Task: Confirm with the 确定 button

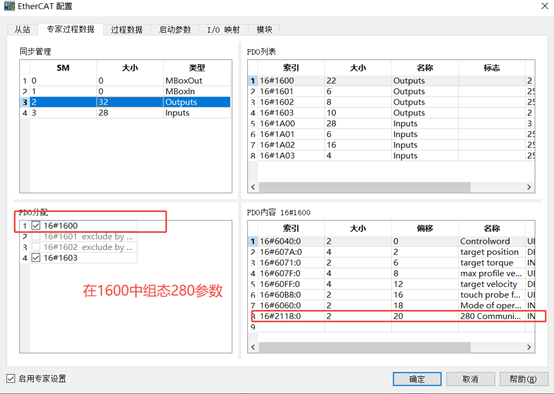Action: click(417, 379)
